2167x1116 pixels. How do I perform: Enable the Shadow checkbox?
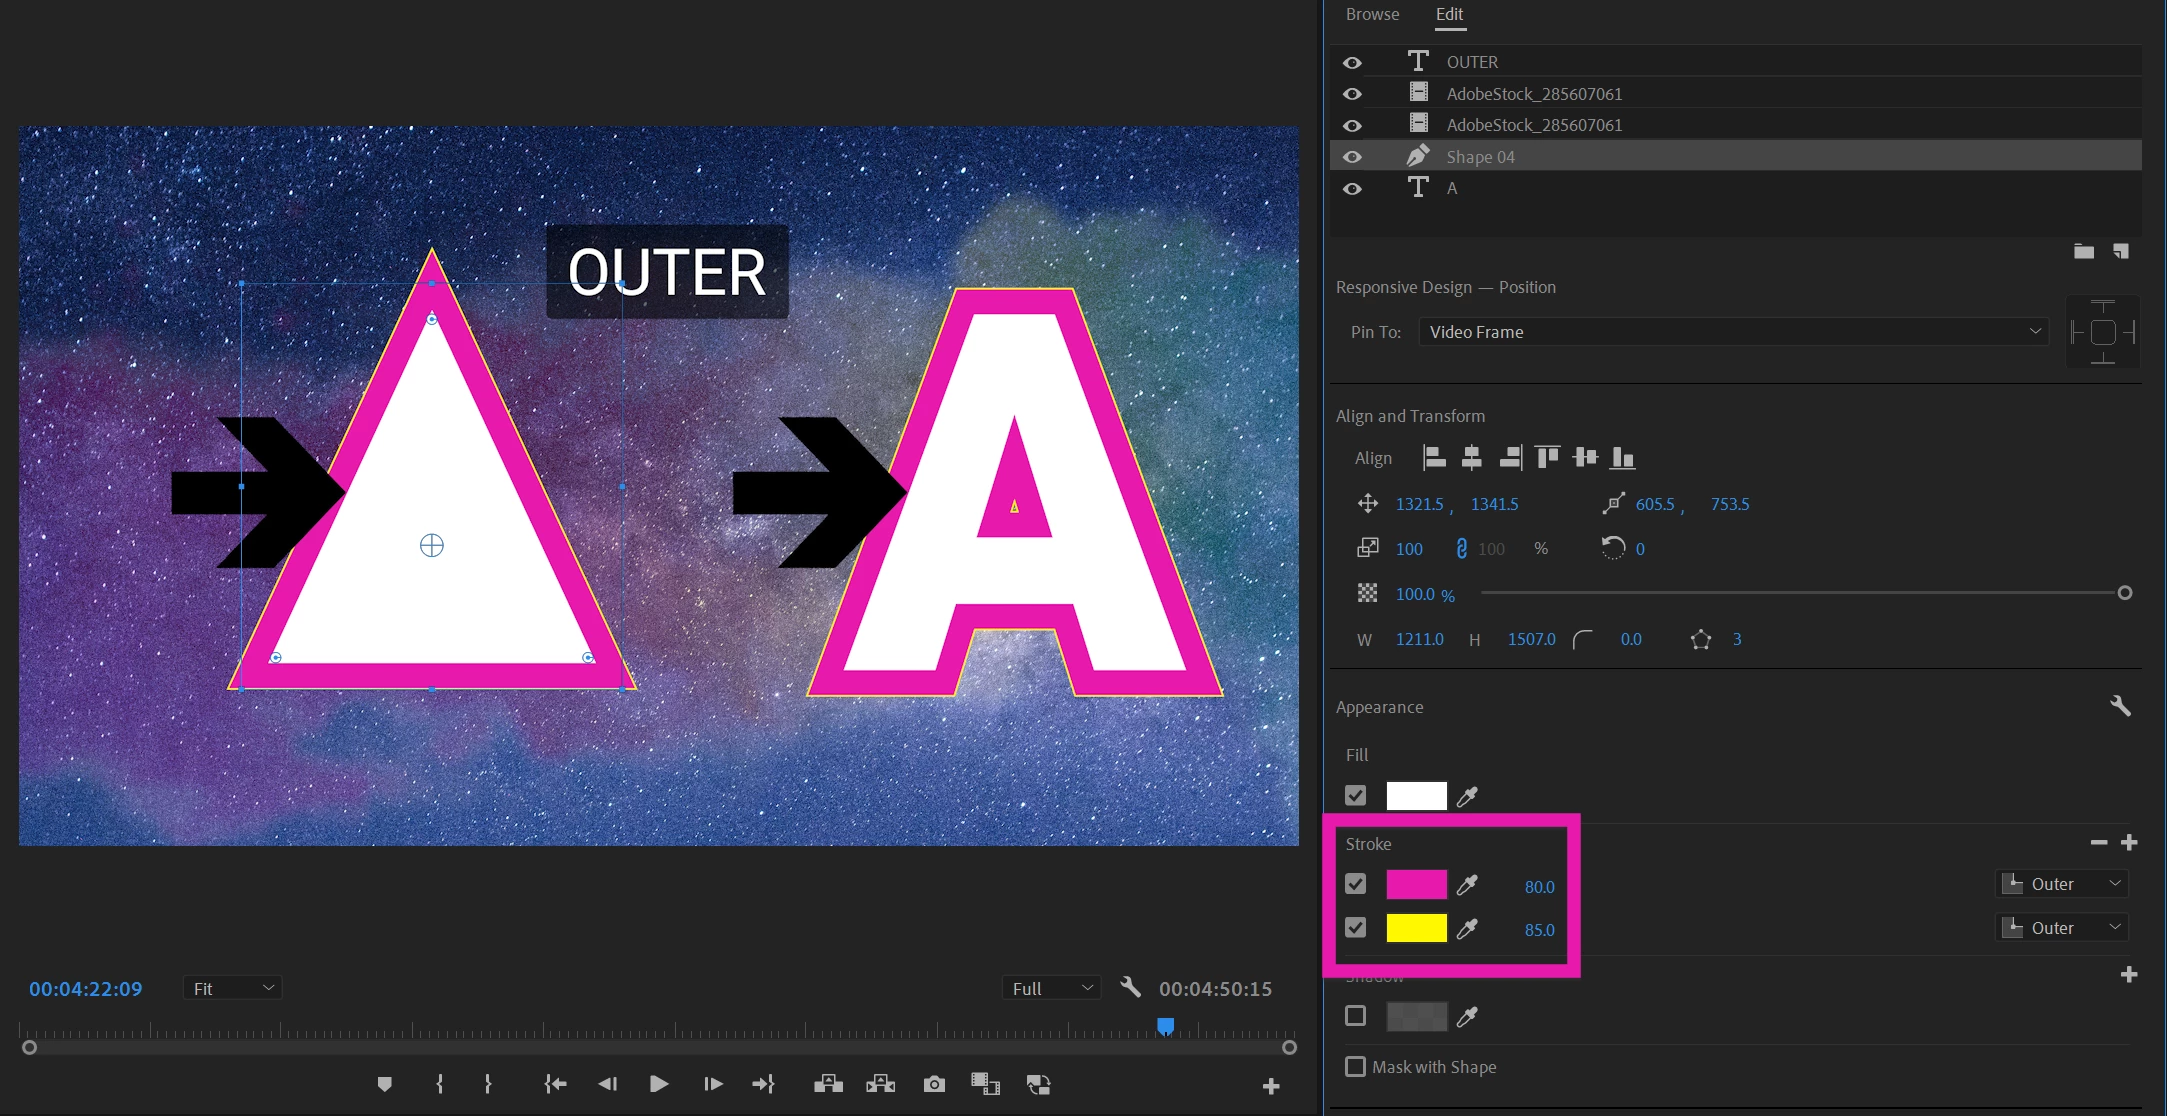(x=1355, y=1016)
